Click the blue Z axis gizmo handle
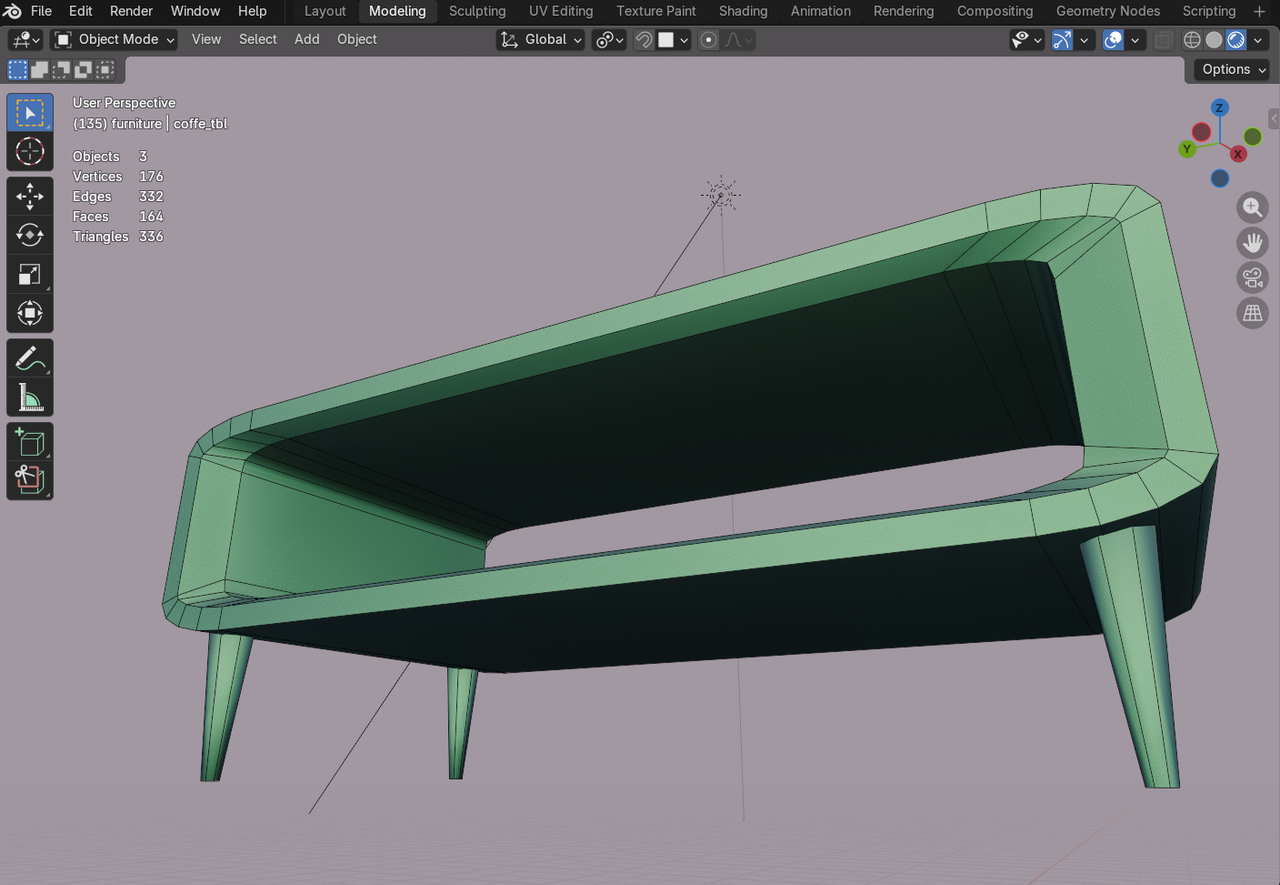This screenshot has width=1280, height=885. click(x=1220, y=108)
